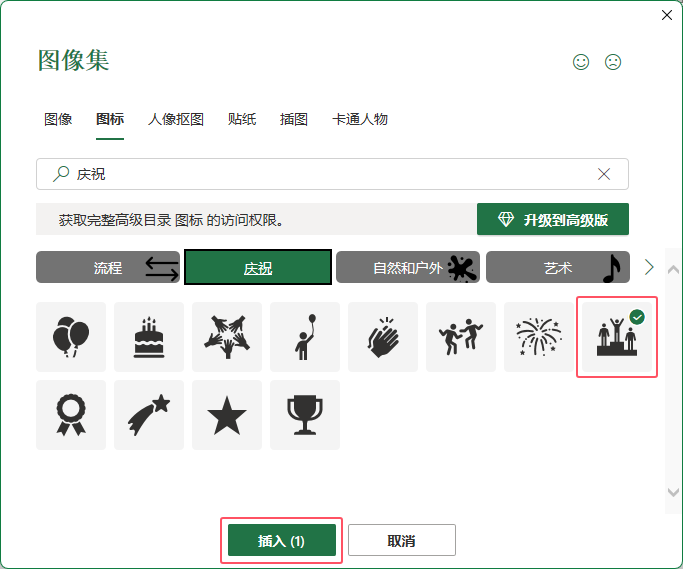Select the balloons icon

pyautogui.click(x=71, y=337)
